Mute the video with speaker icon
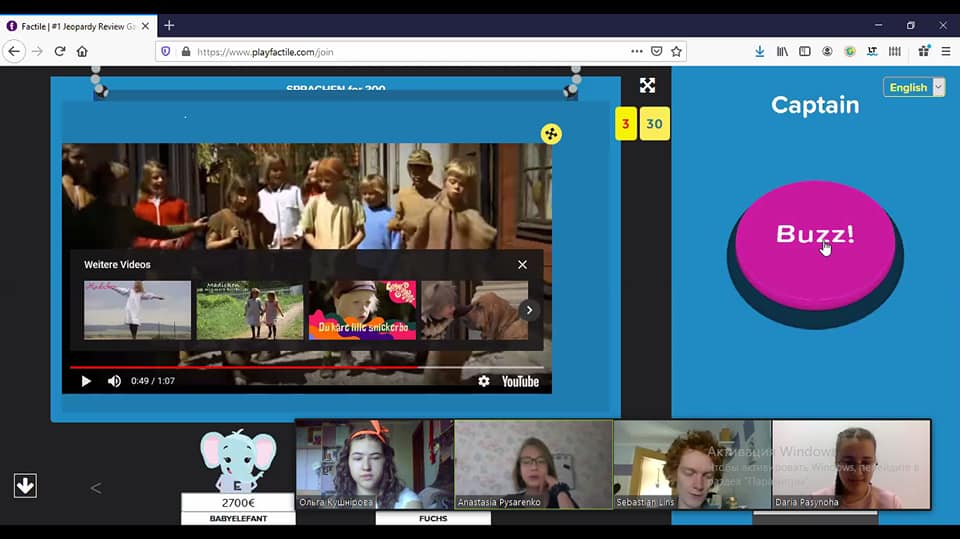Screen dimensions: 960x539 click(x=114, y=381)
